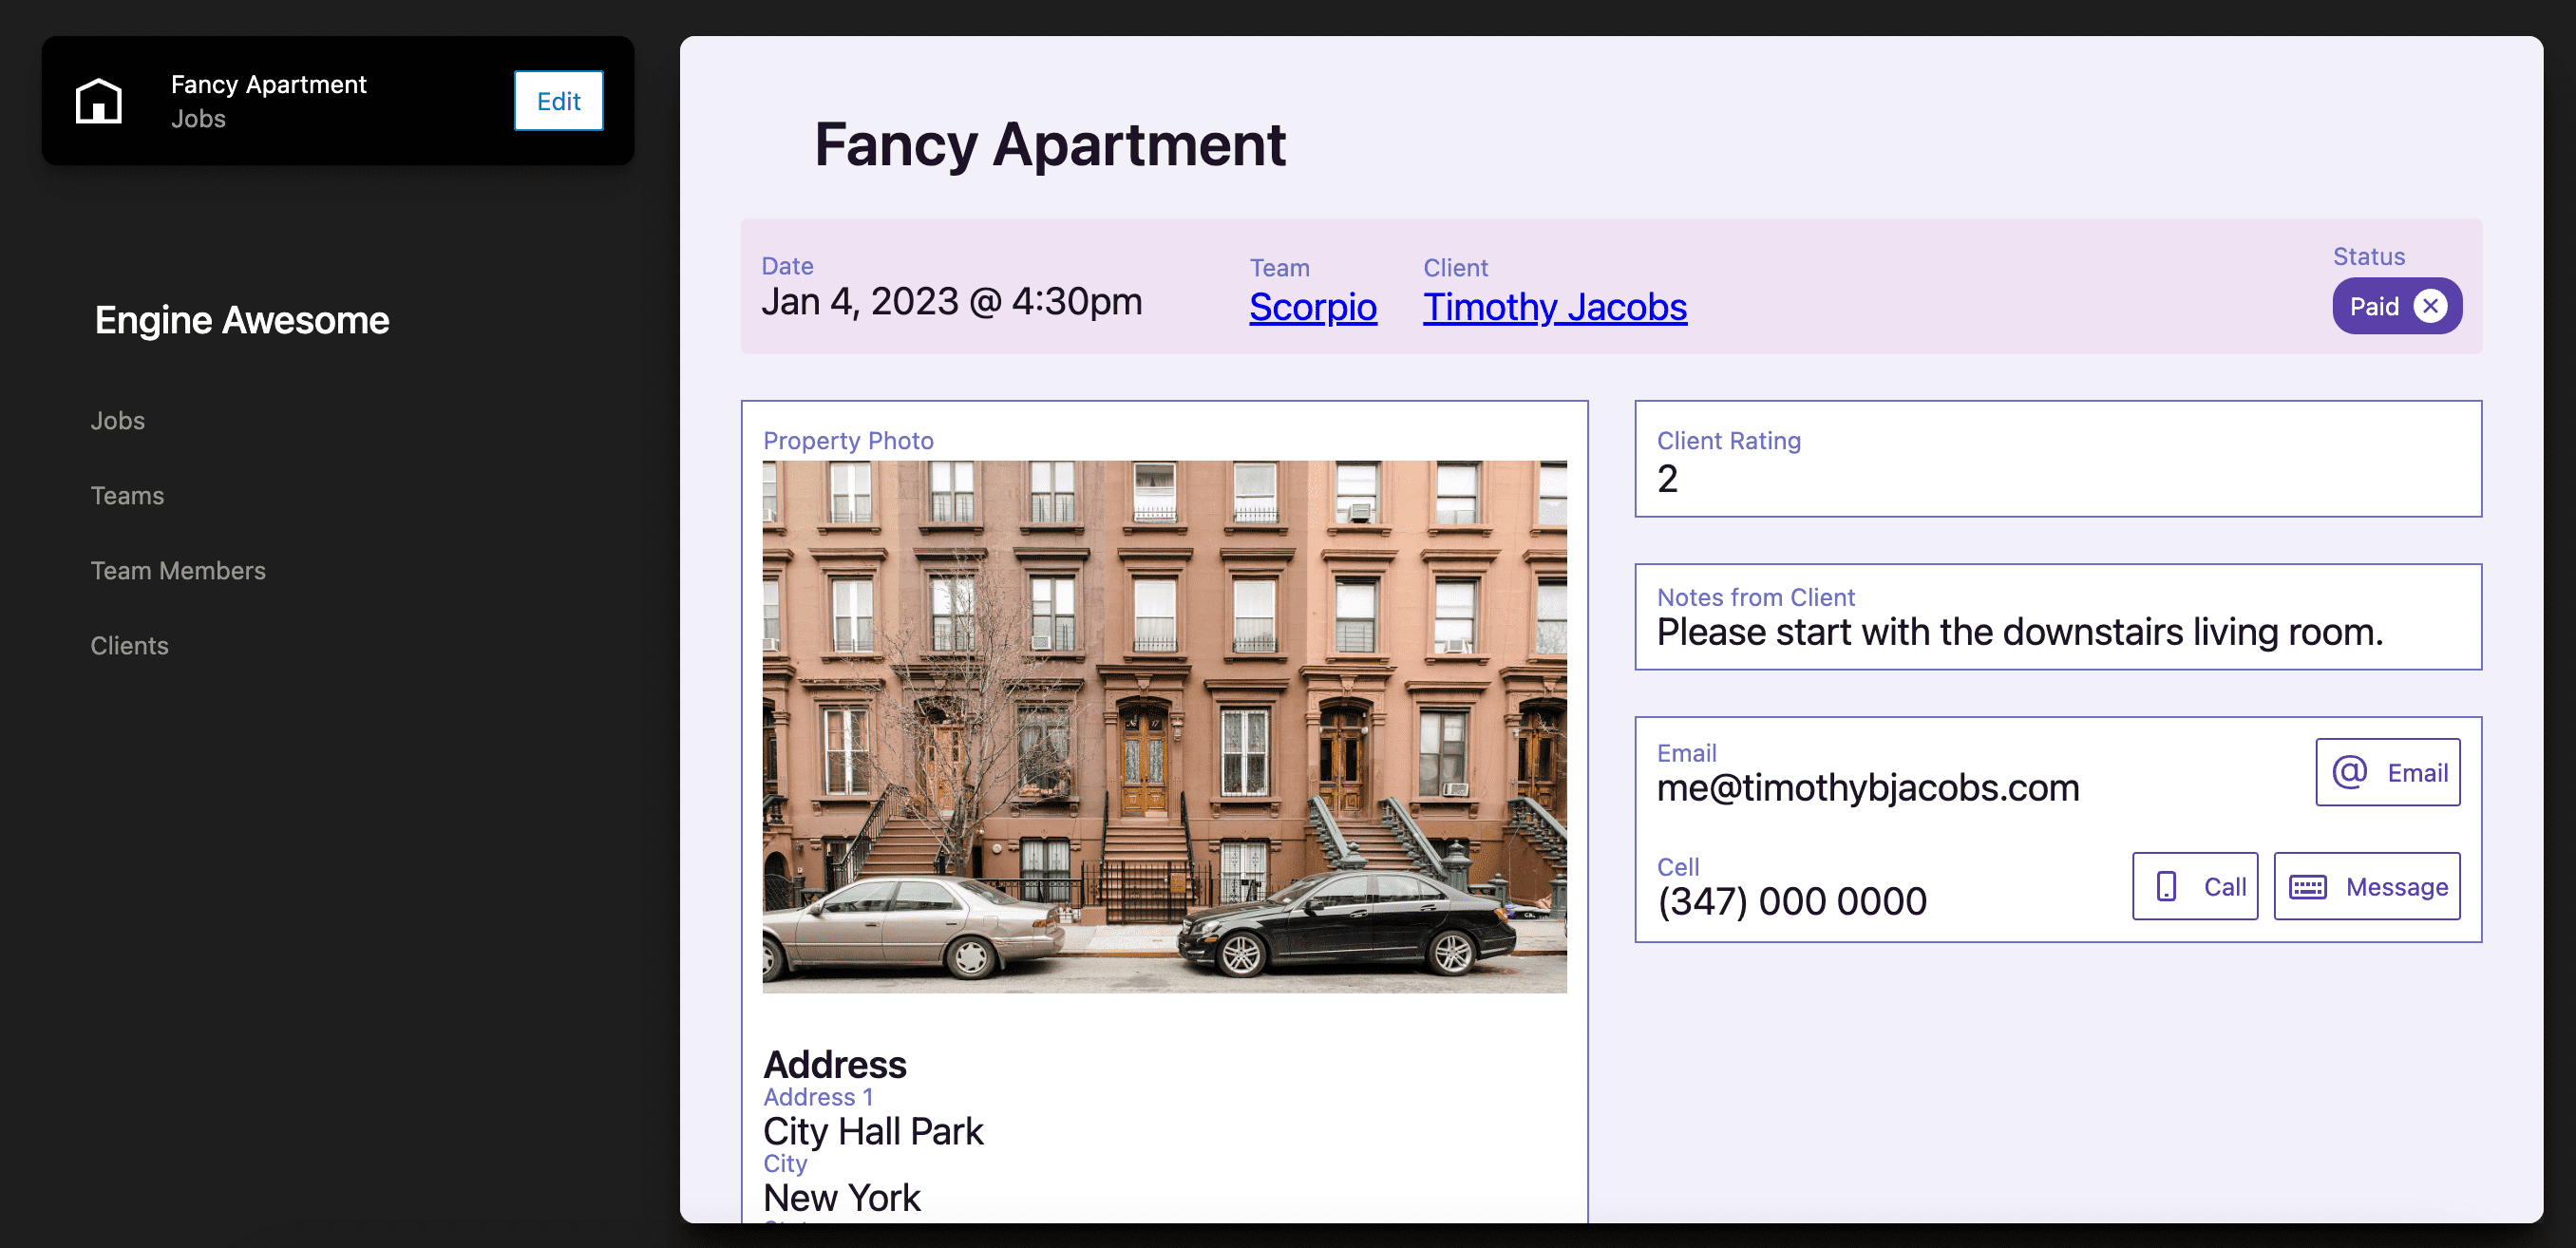Image resolution: width=2576 pixels, height=1248 pixels.
Task: Click the X icon on Paid status
Action: (x=2430, y=306)
